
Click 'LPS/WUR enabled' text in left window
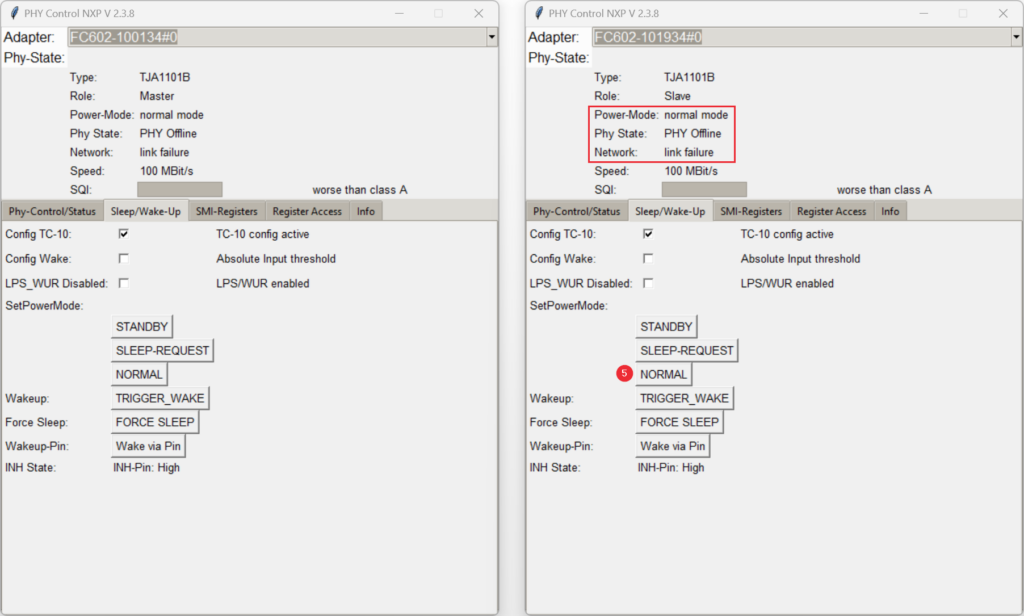(263, 284)
